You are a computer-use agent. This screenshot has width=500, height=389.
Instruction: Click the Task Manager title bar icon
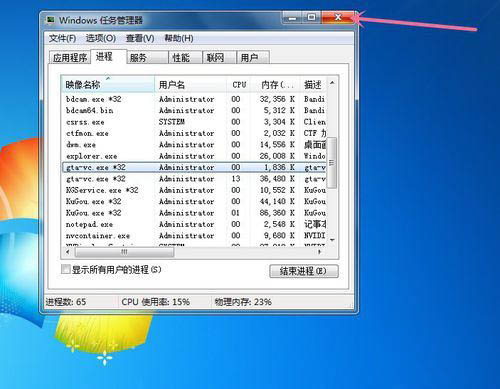[51, 20]
